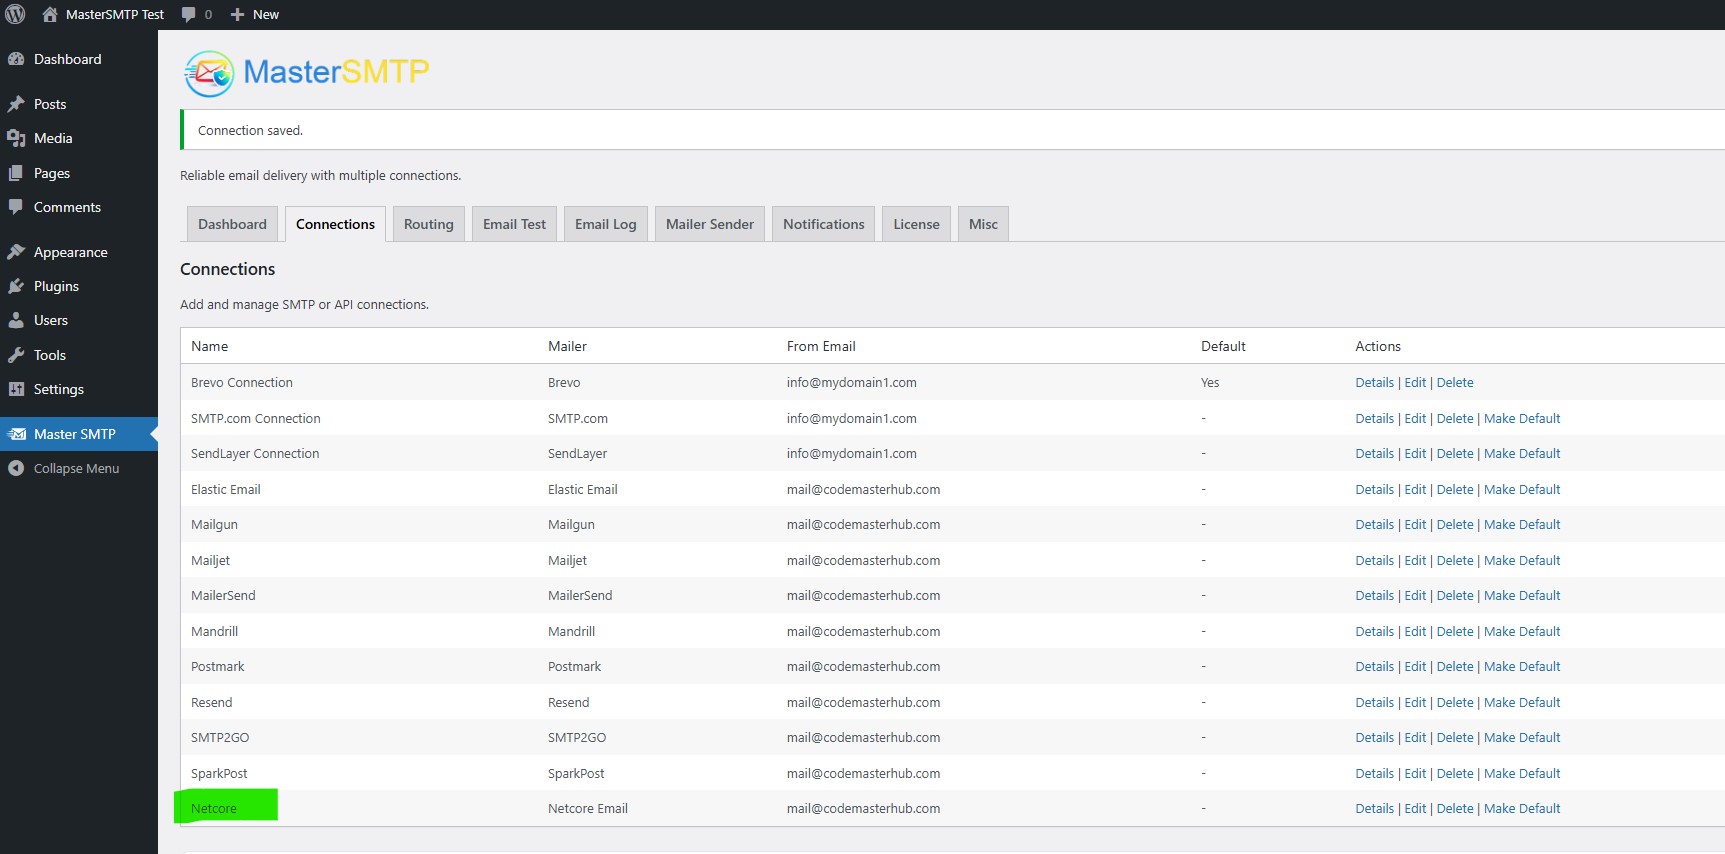
Task: Click the Tools wrench icon
Action: [x=16, y=355]
